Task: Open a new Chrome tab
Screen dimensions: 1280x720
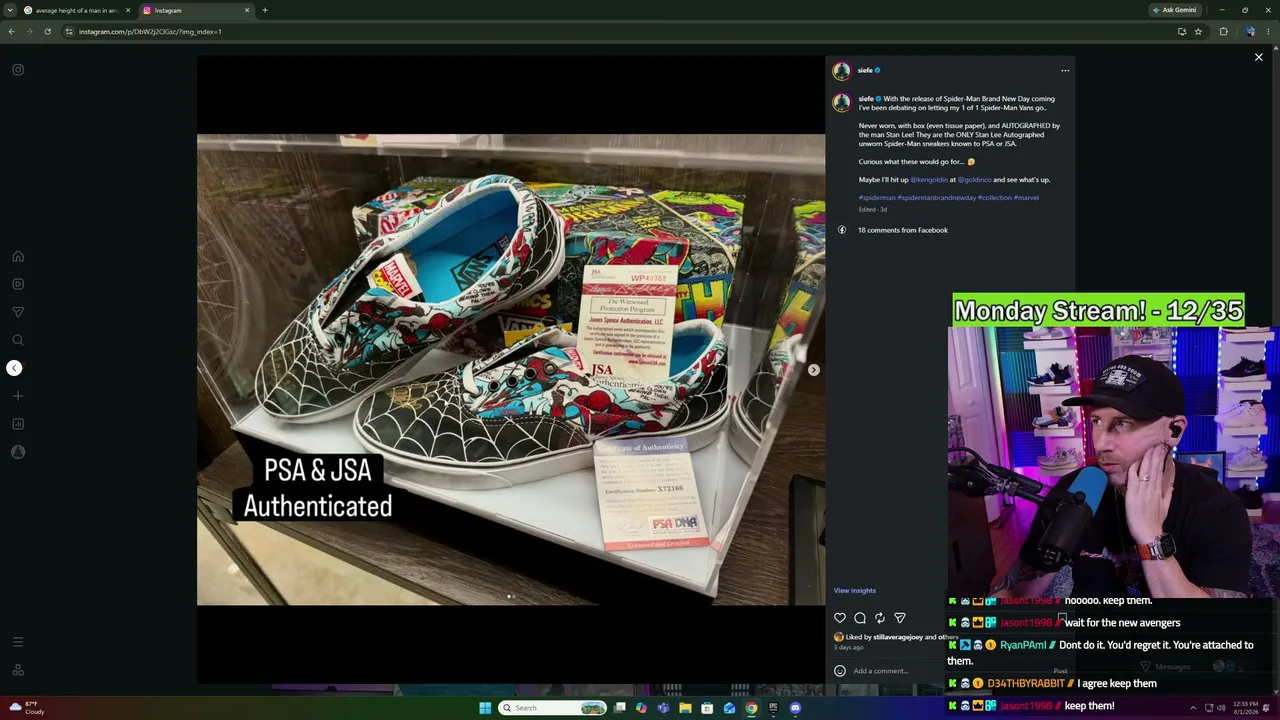Action: pyautogui.click(x=265, y=10)
